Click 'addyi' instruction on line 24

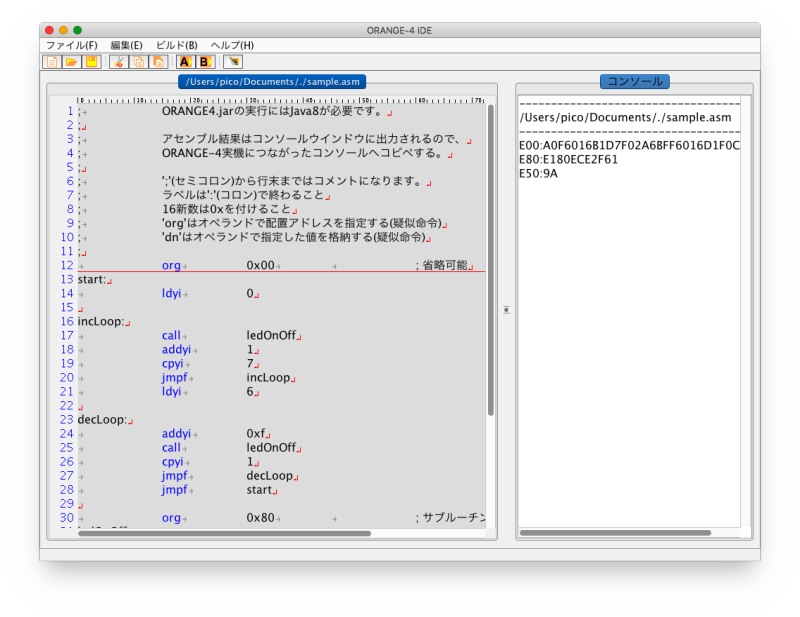point(177,434)
